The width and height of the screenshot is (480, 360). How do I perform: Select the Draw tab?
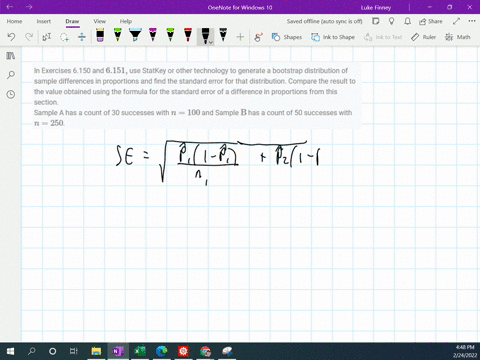[x=72, y=21]
